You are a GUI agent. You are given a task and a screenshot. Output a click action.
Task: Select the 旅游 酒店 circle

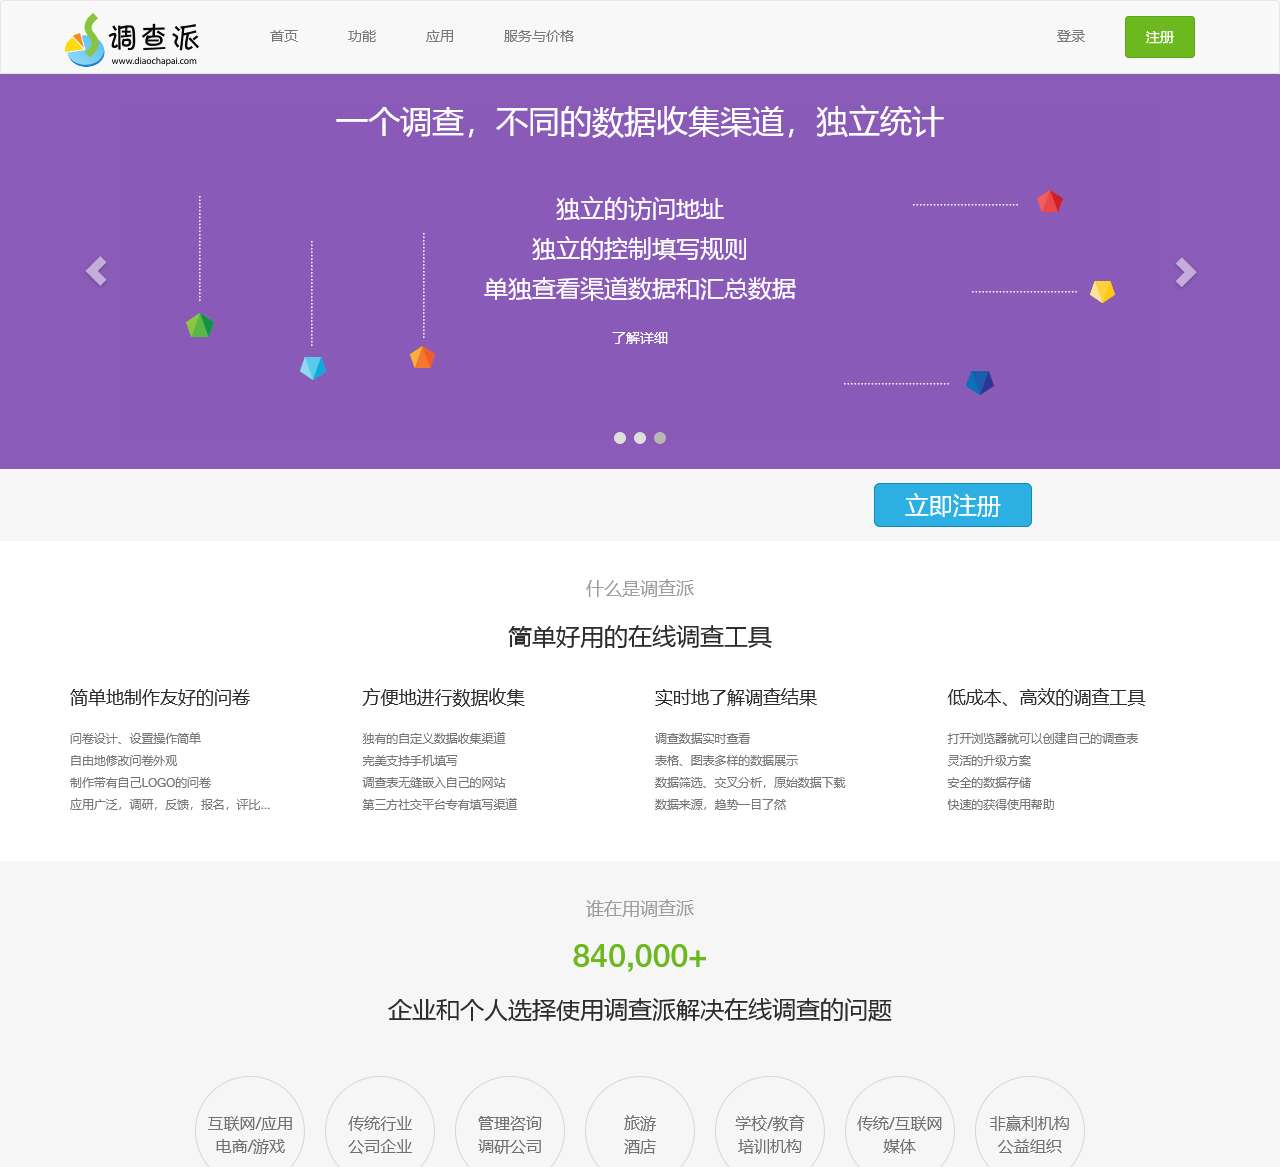(640, 1131)
